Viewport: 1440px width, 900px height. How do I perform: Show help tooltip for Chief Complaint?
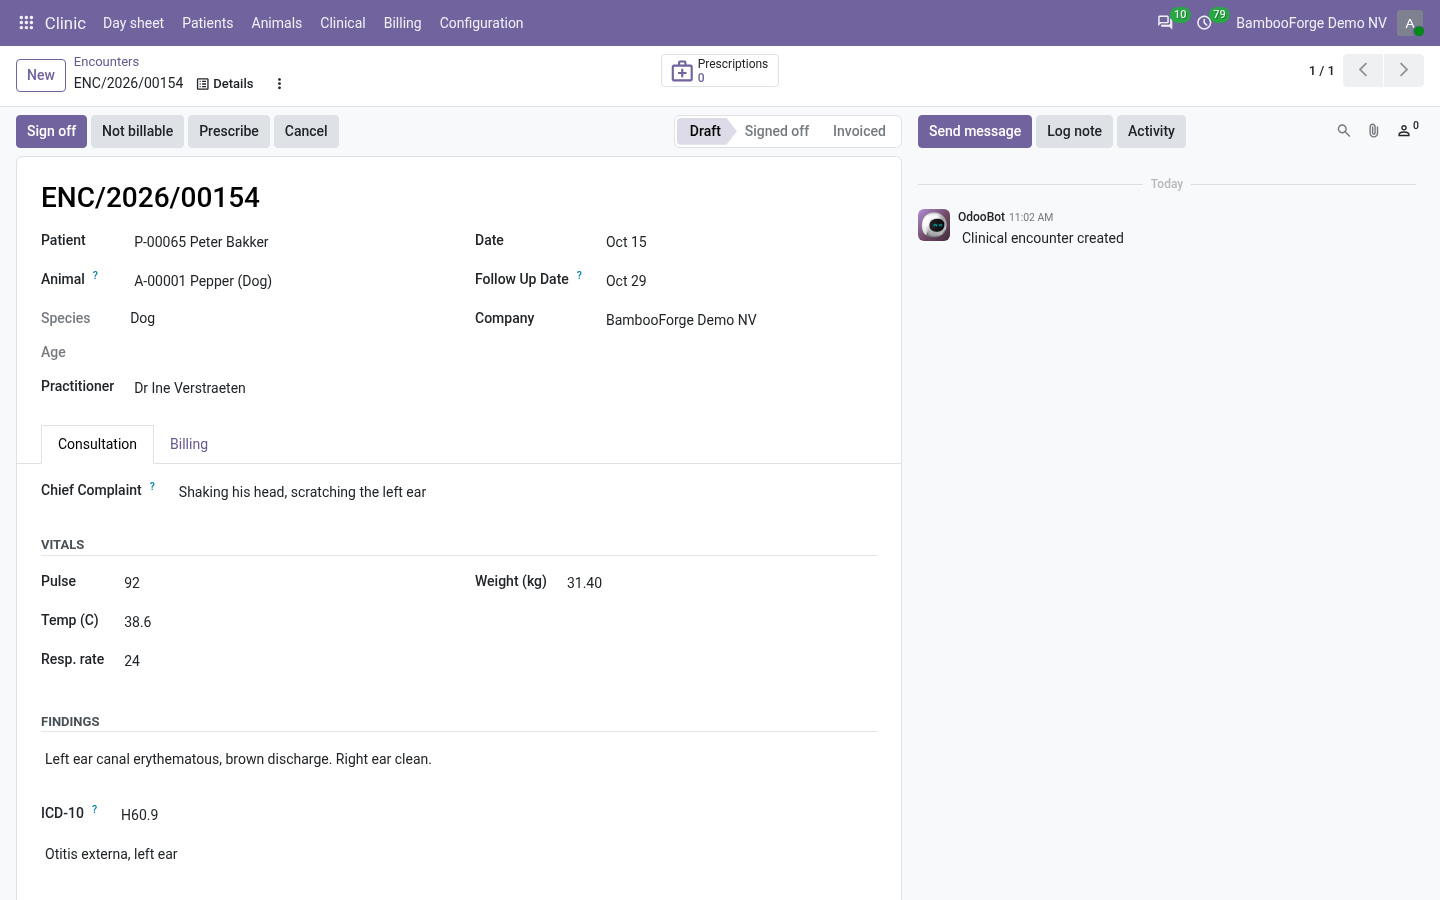tap(152, 486)
